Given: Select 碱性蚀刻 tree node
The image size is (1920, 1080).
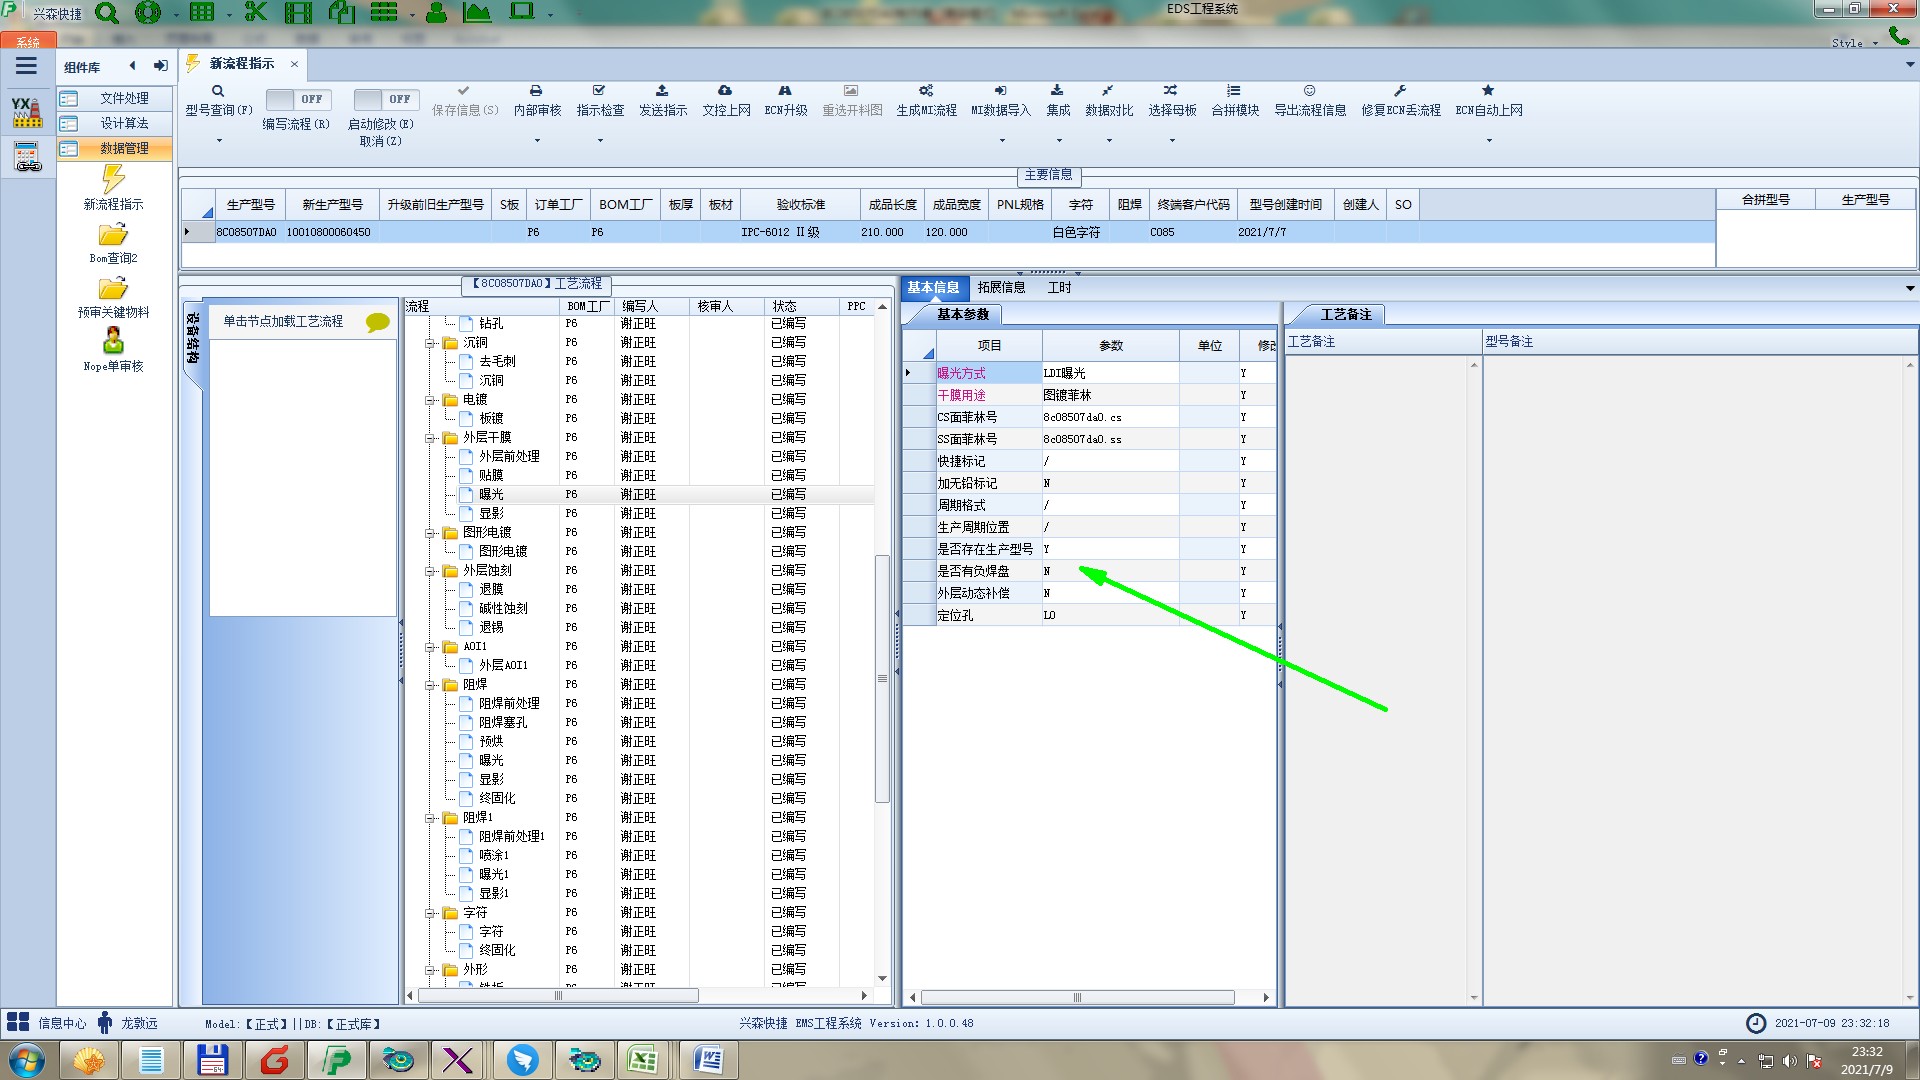Looking at the screenshot, I should 503,609.
